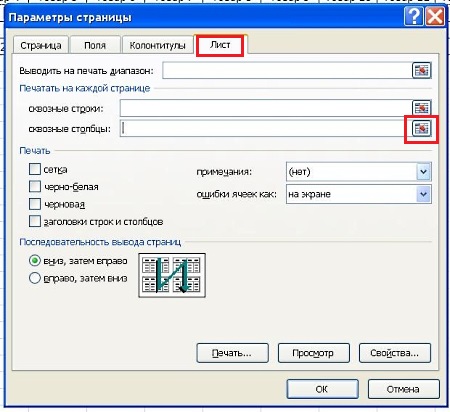Select вправо, затем вниз radio button

tap(35, 278)
